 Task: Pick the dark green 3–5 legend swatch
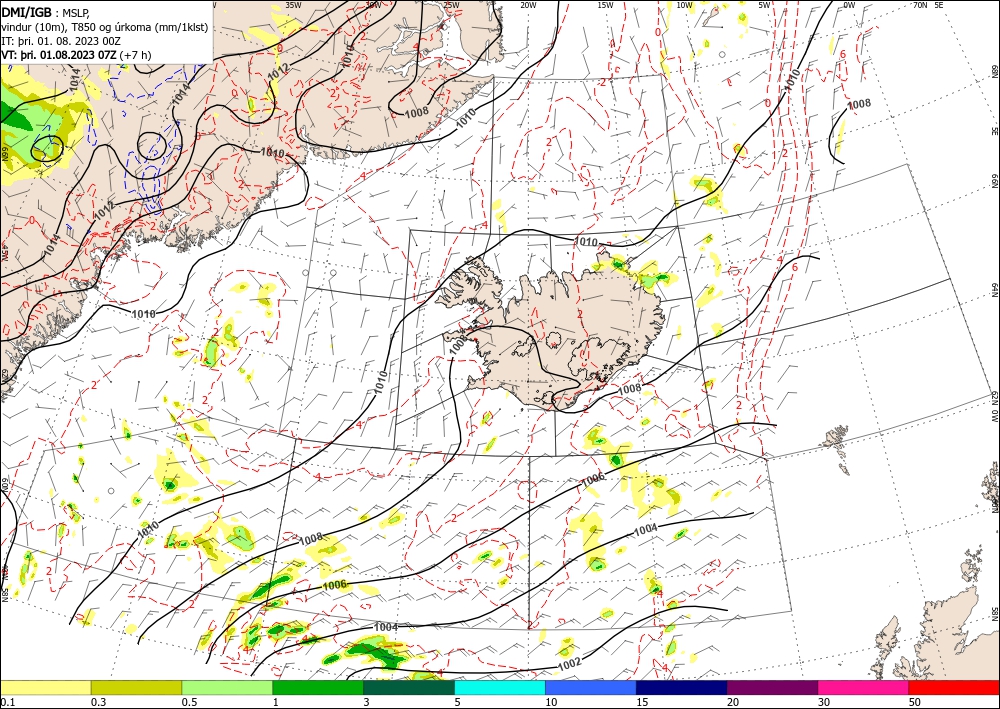[x=409, y=687]
